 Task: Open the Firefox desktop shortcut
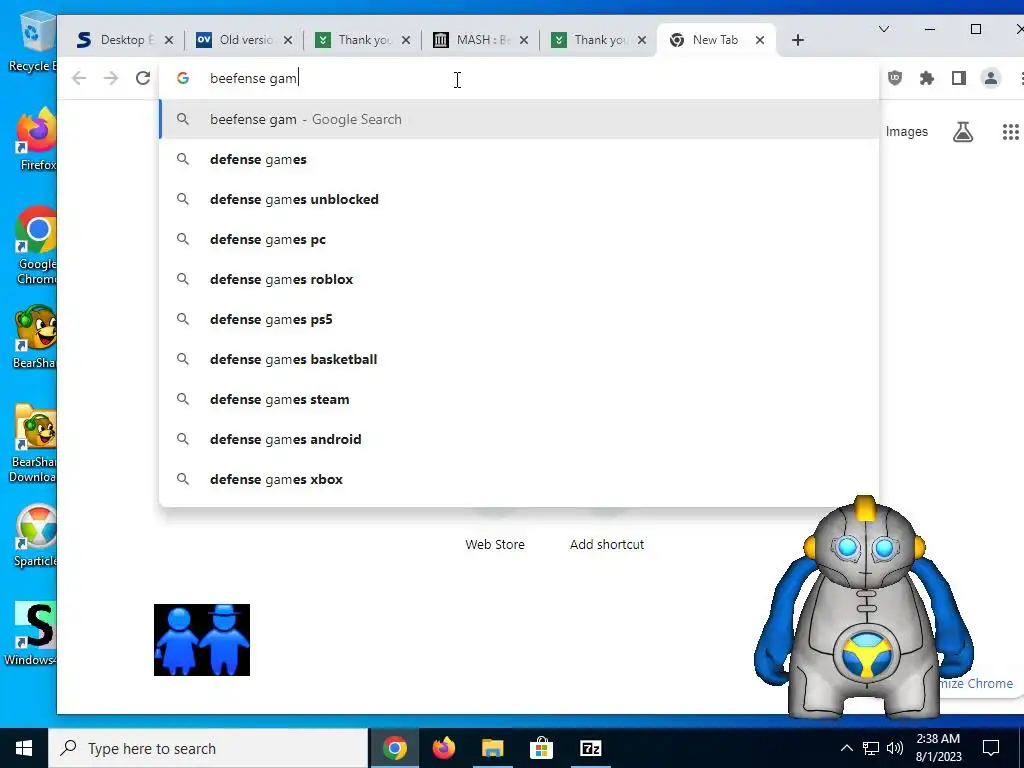coord(37,140)
